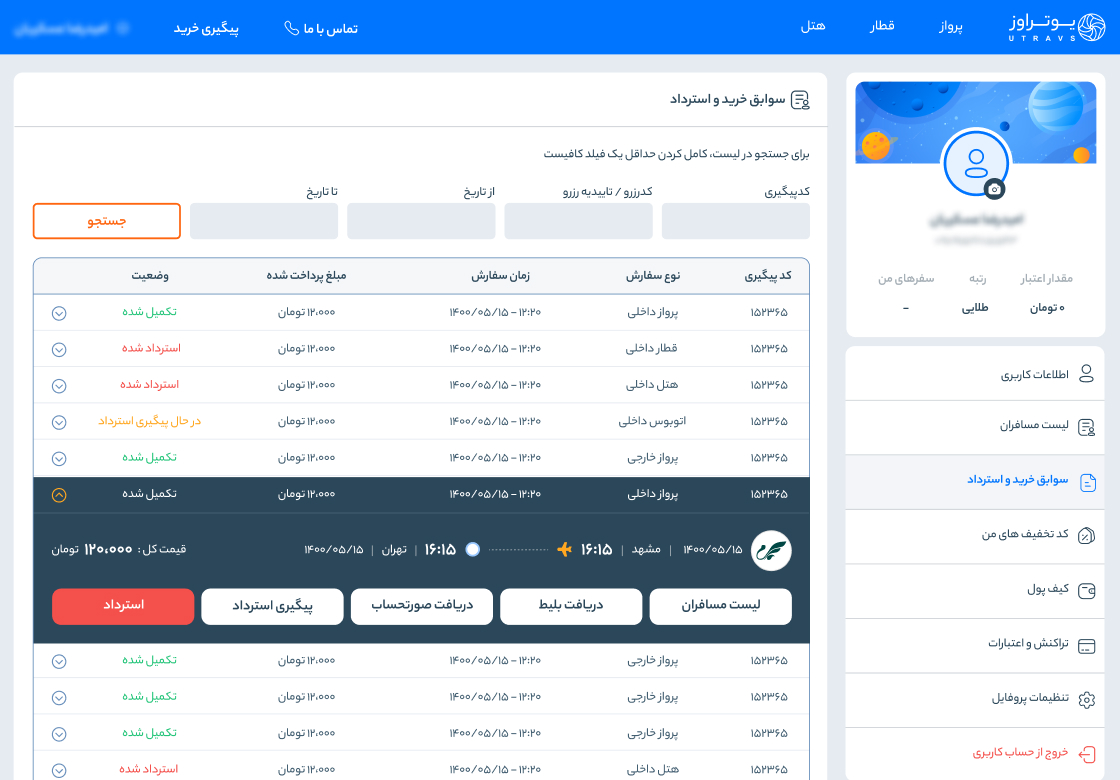Click the discount codes tag icon
The height and width of the screenshot is (780, 1120).
[1086, 535]
